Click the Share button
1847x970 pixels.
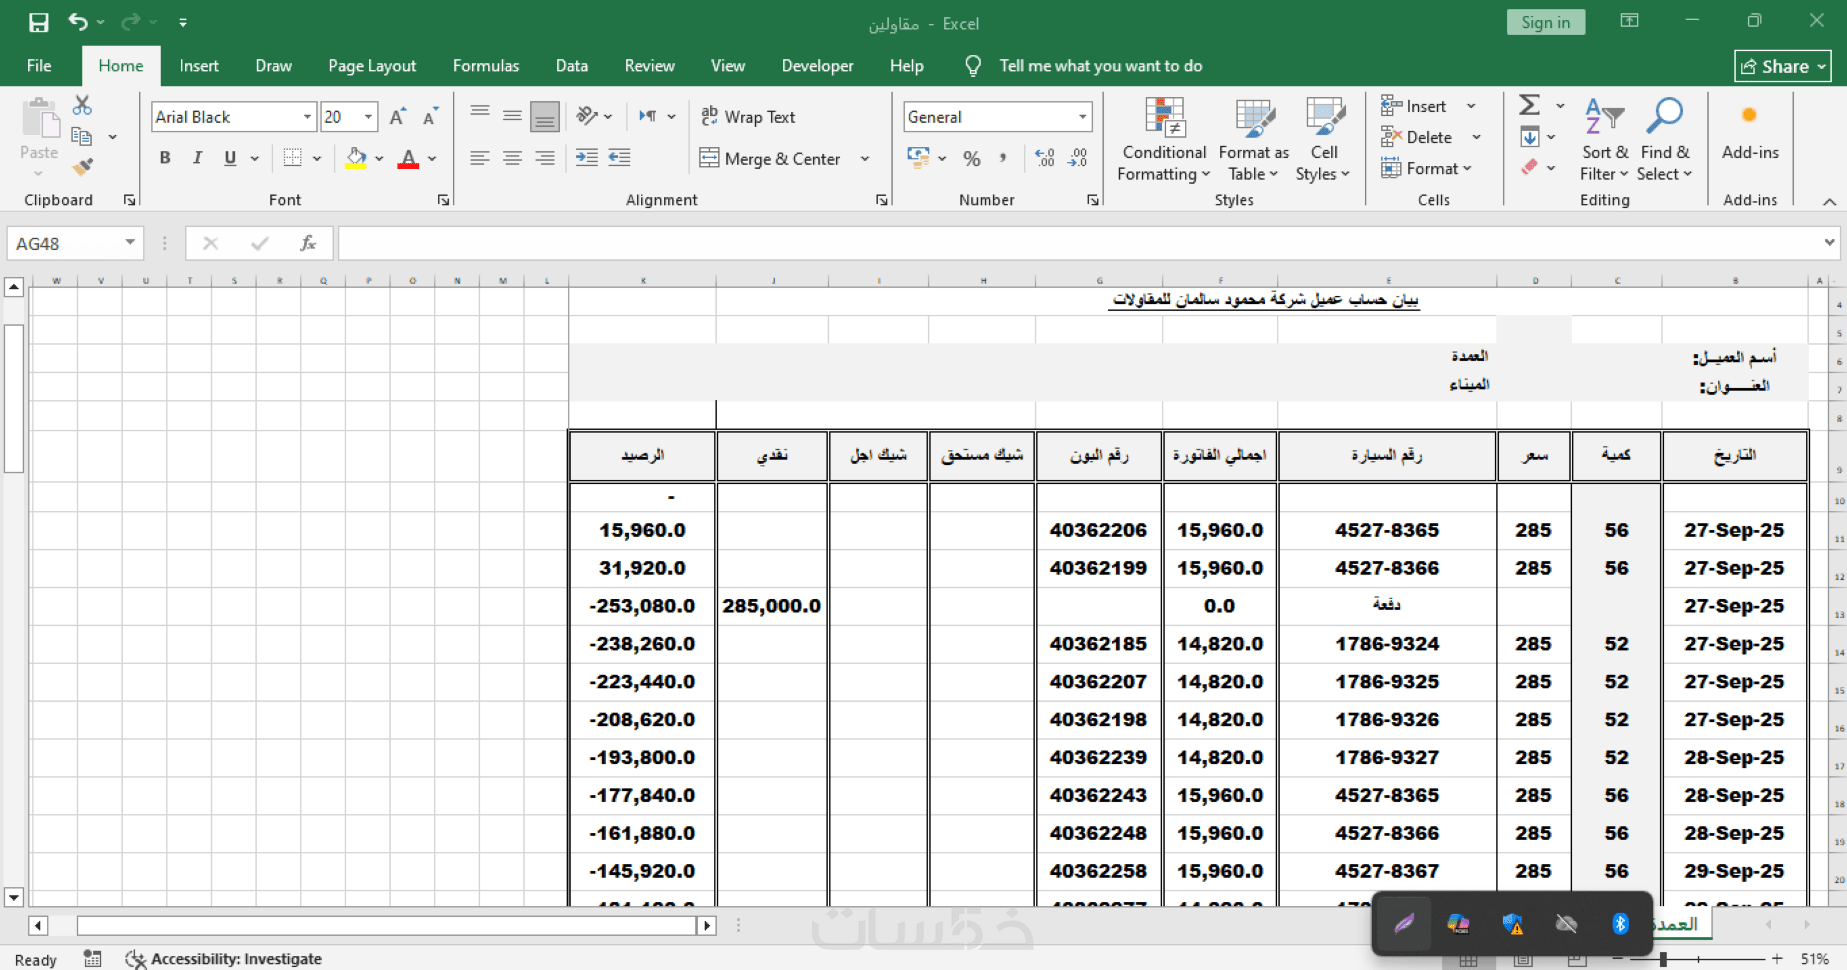(1783, 66)
